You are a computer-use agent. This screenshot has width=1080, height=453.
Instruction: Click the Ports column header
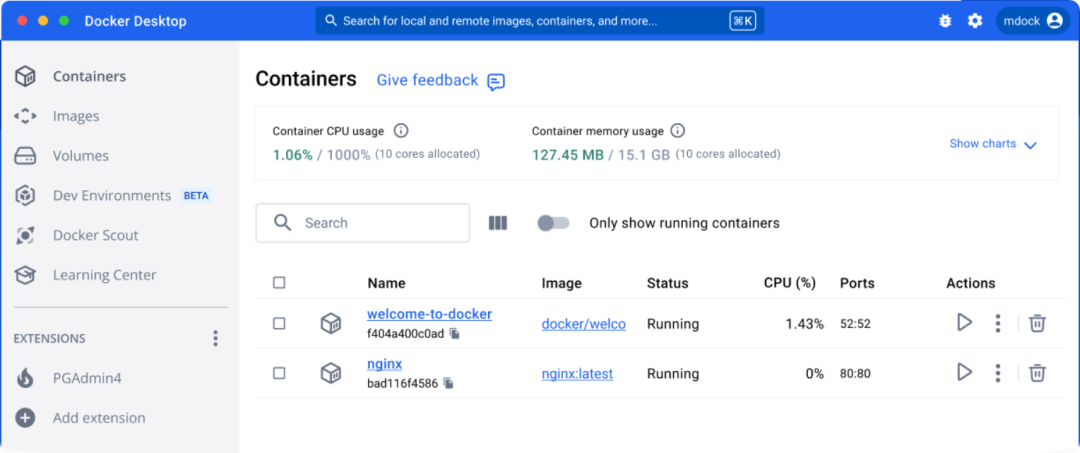point(857,283)
